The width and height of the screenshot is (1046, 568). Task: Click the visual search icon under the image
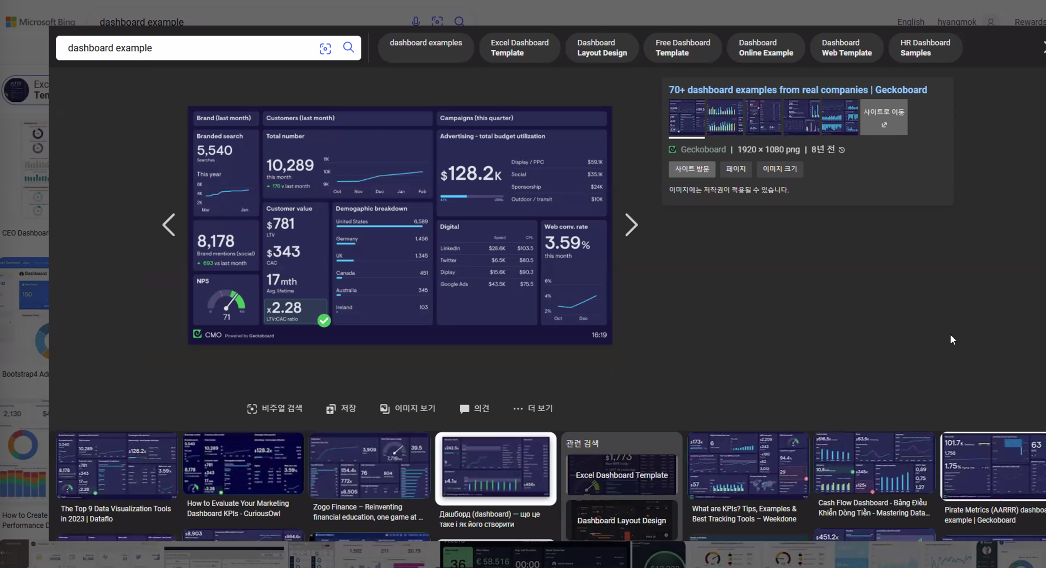(x=251, y=408)
